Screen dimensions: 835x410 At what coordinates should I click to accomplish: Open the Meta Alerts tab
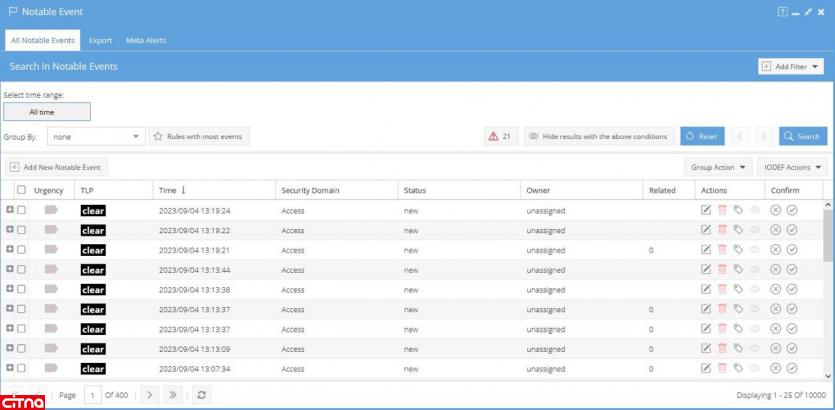tap(146, 40)
